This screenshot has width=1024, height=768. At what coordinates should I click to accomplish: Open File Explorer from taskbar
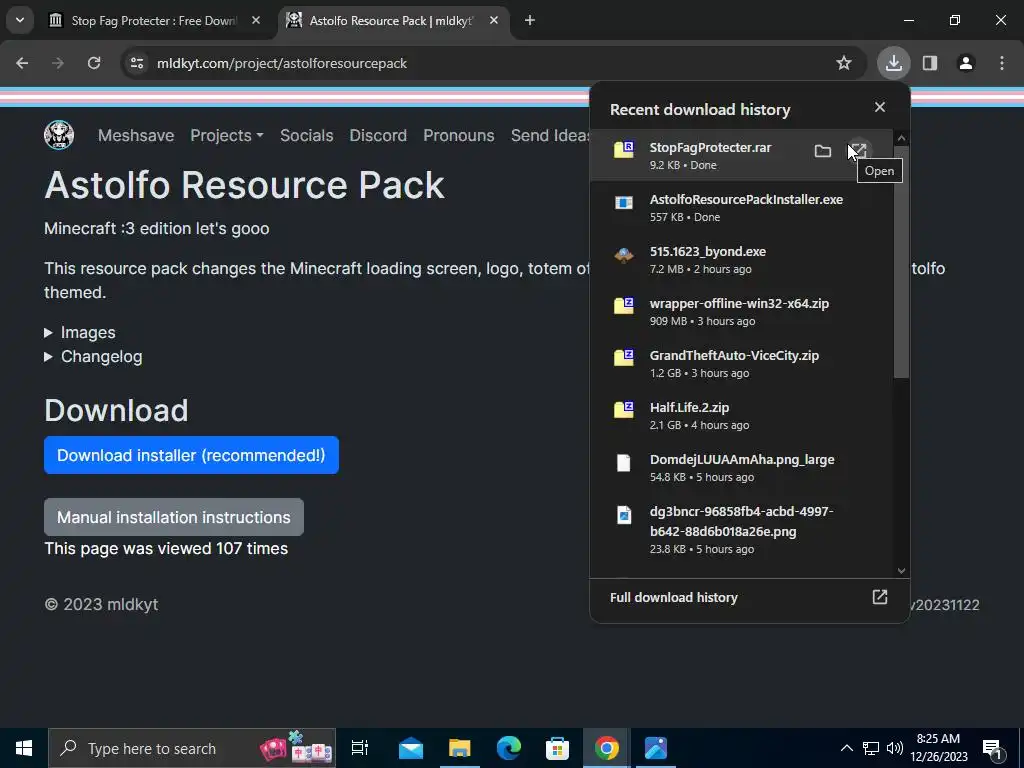tap(460, 748)
